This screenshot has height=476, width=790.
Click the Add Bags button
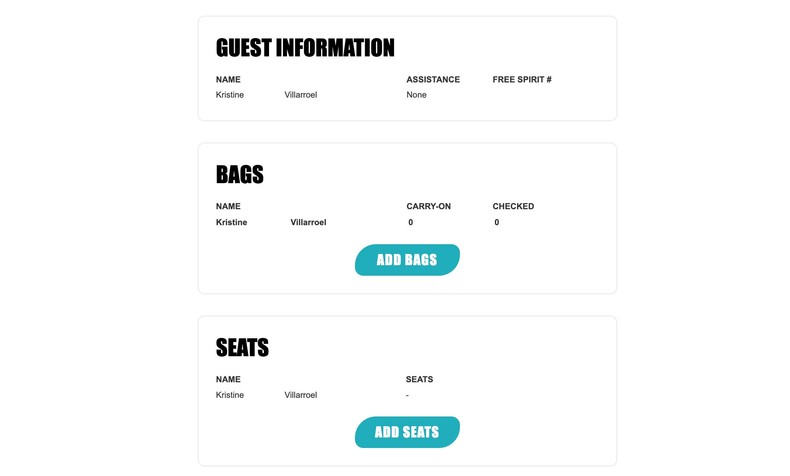coord(407,260)
